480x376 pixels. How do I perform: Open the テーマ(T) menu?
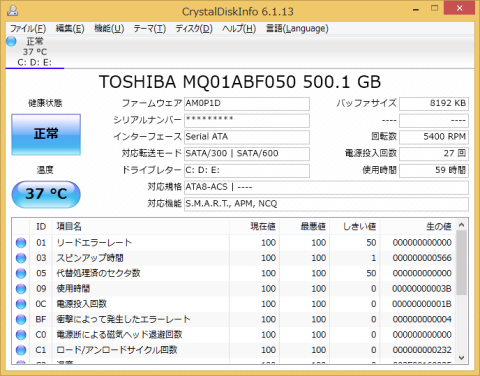pyautogui.click(x=150, y=29)
